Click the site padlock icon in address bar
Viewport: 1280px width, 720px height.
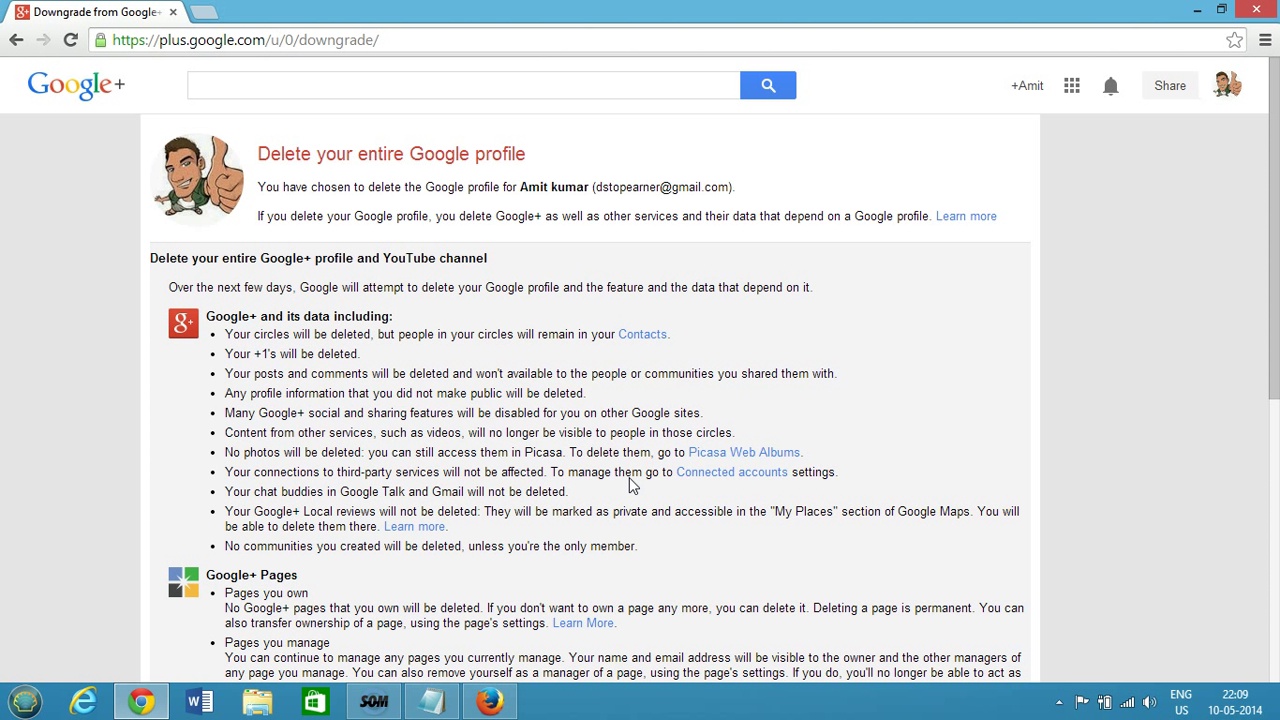coord(101,40)
